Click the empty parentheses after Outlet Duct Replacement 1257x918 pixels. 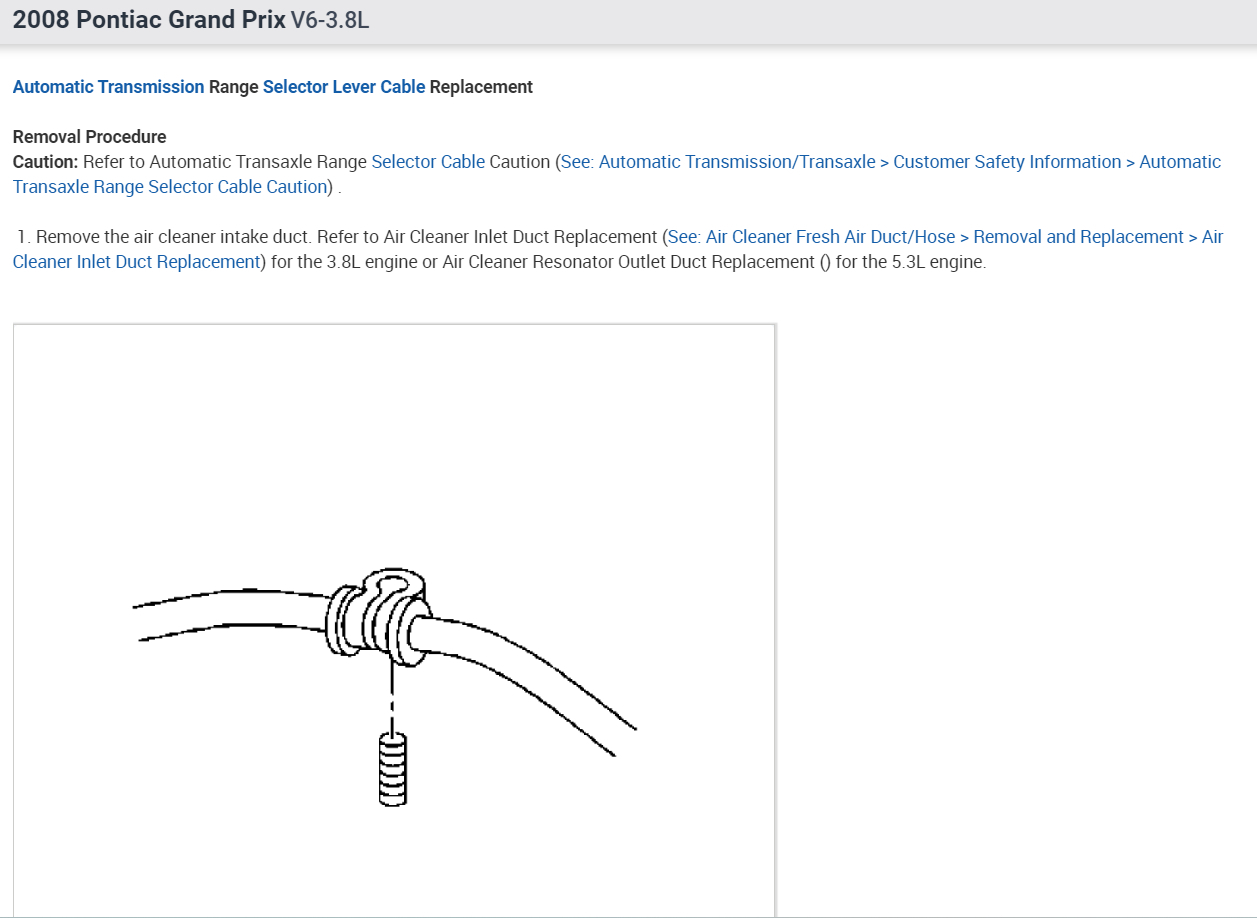tap(825, 262)
